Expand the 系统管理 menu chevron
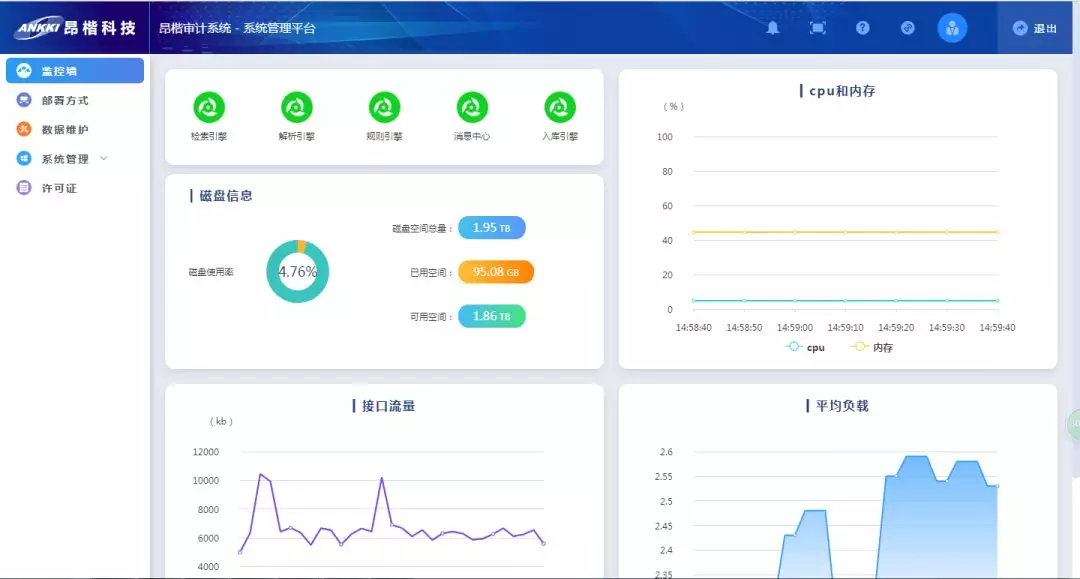This screenshot has width=1080, height=579. click(104, 159)
